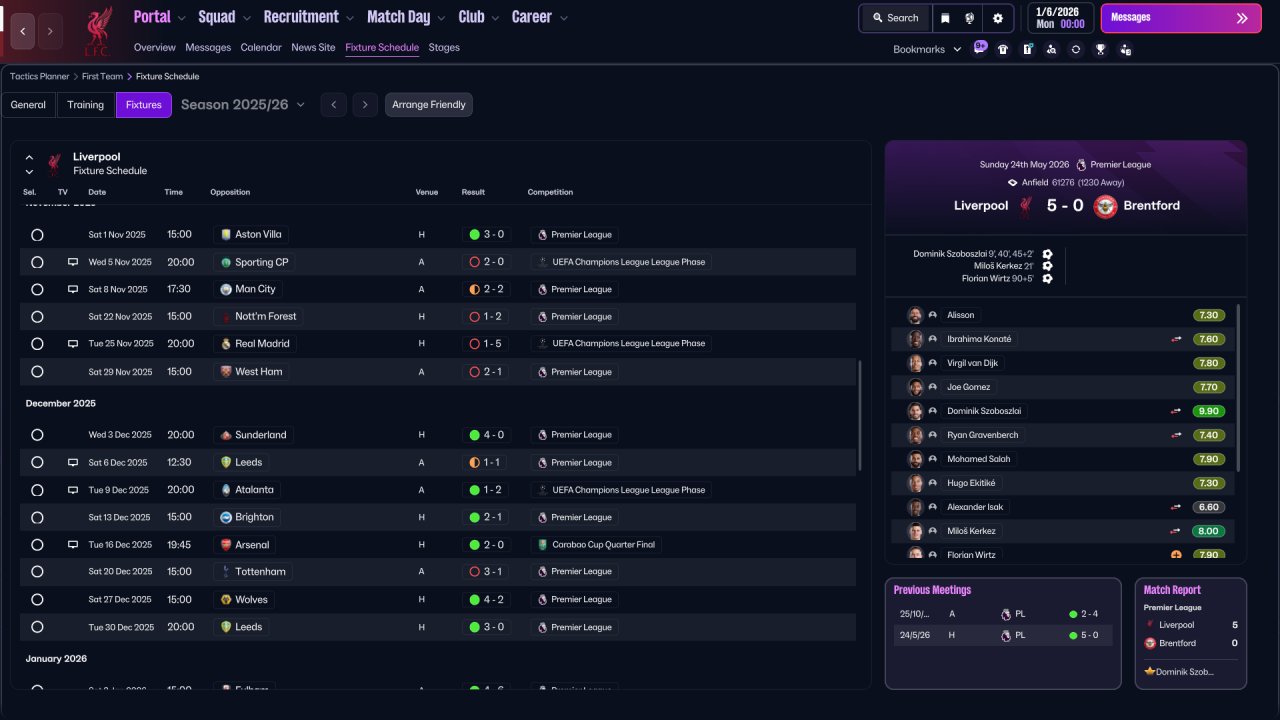Click the double-arrow icon on Messages button
Viewport: 1280px width, 720px height.
[1242, 18]
